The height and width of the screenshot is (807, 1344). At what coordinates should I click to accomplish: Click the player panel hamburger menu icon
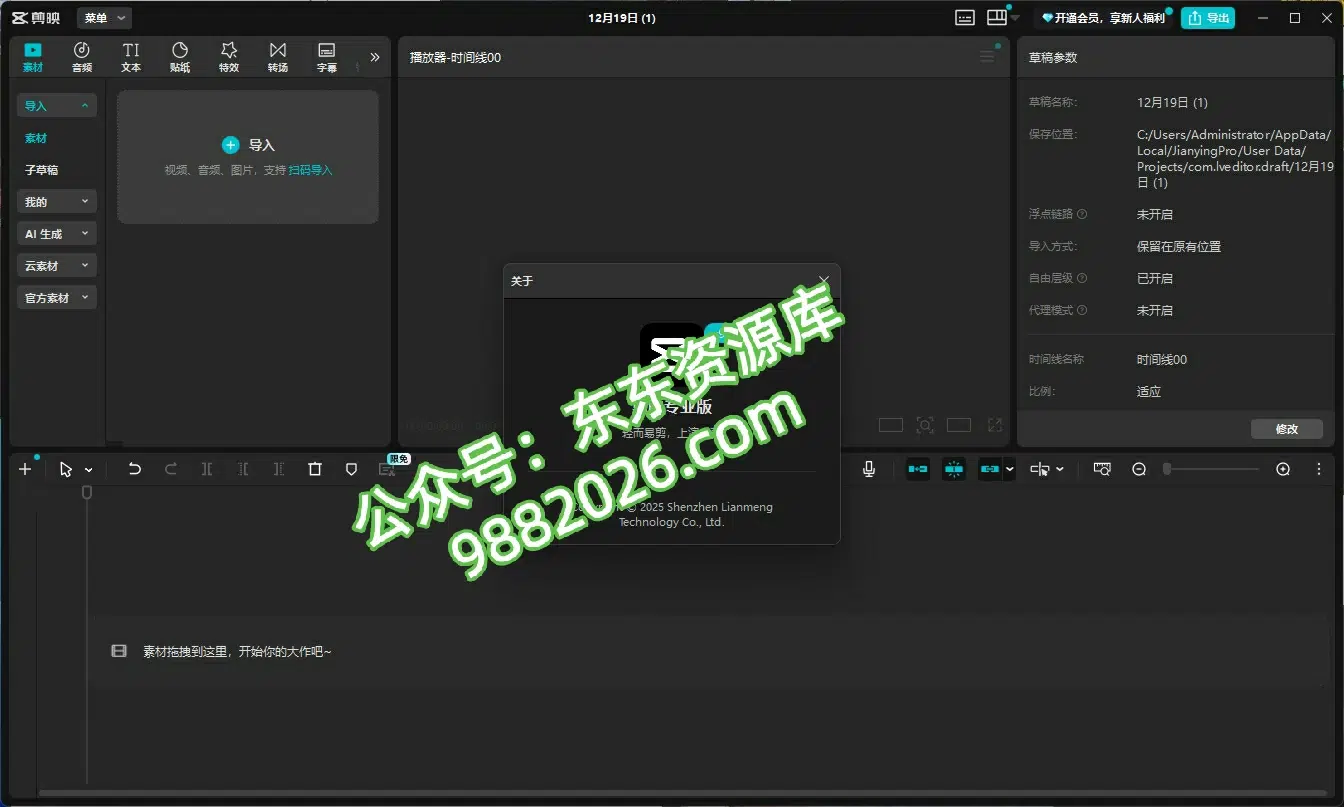(x=987, y=57)
